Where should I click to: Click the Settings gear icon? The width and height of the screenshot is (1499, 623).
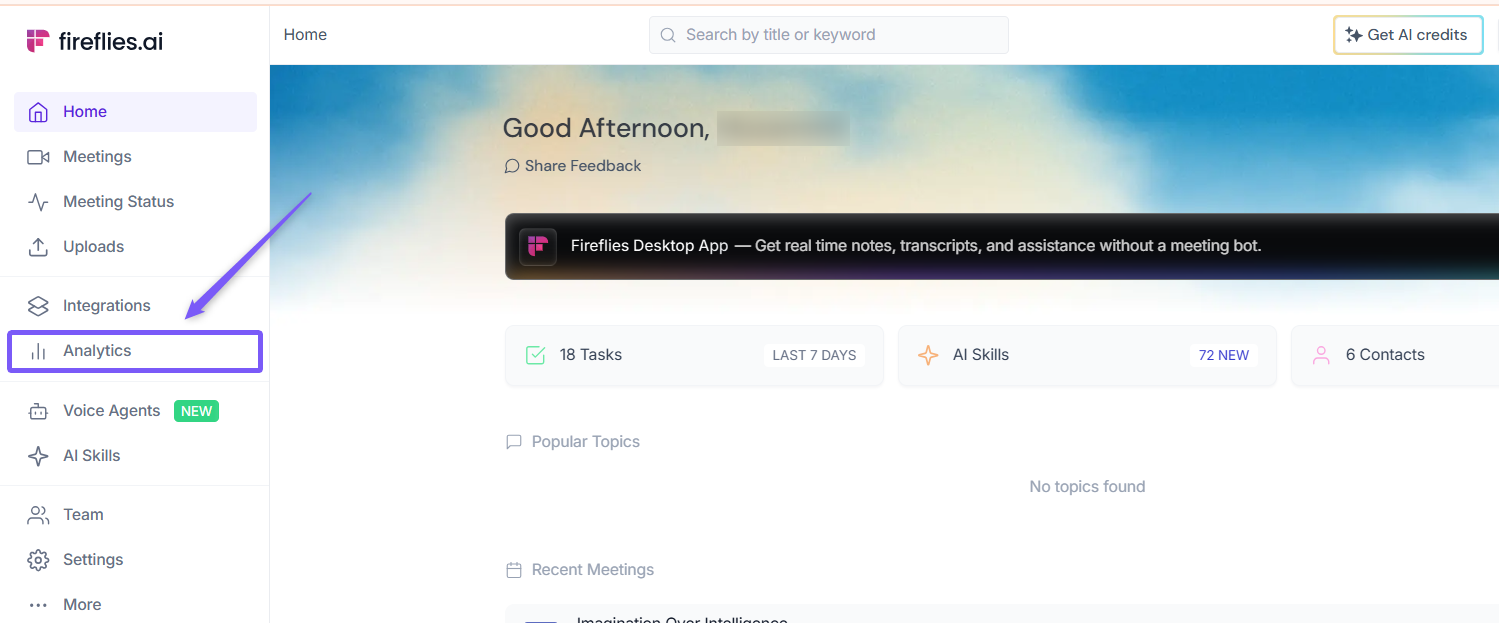[38, 560]
